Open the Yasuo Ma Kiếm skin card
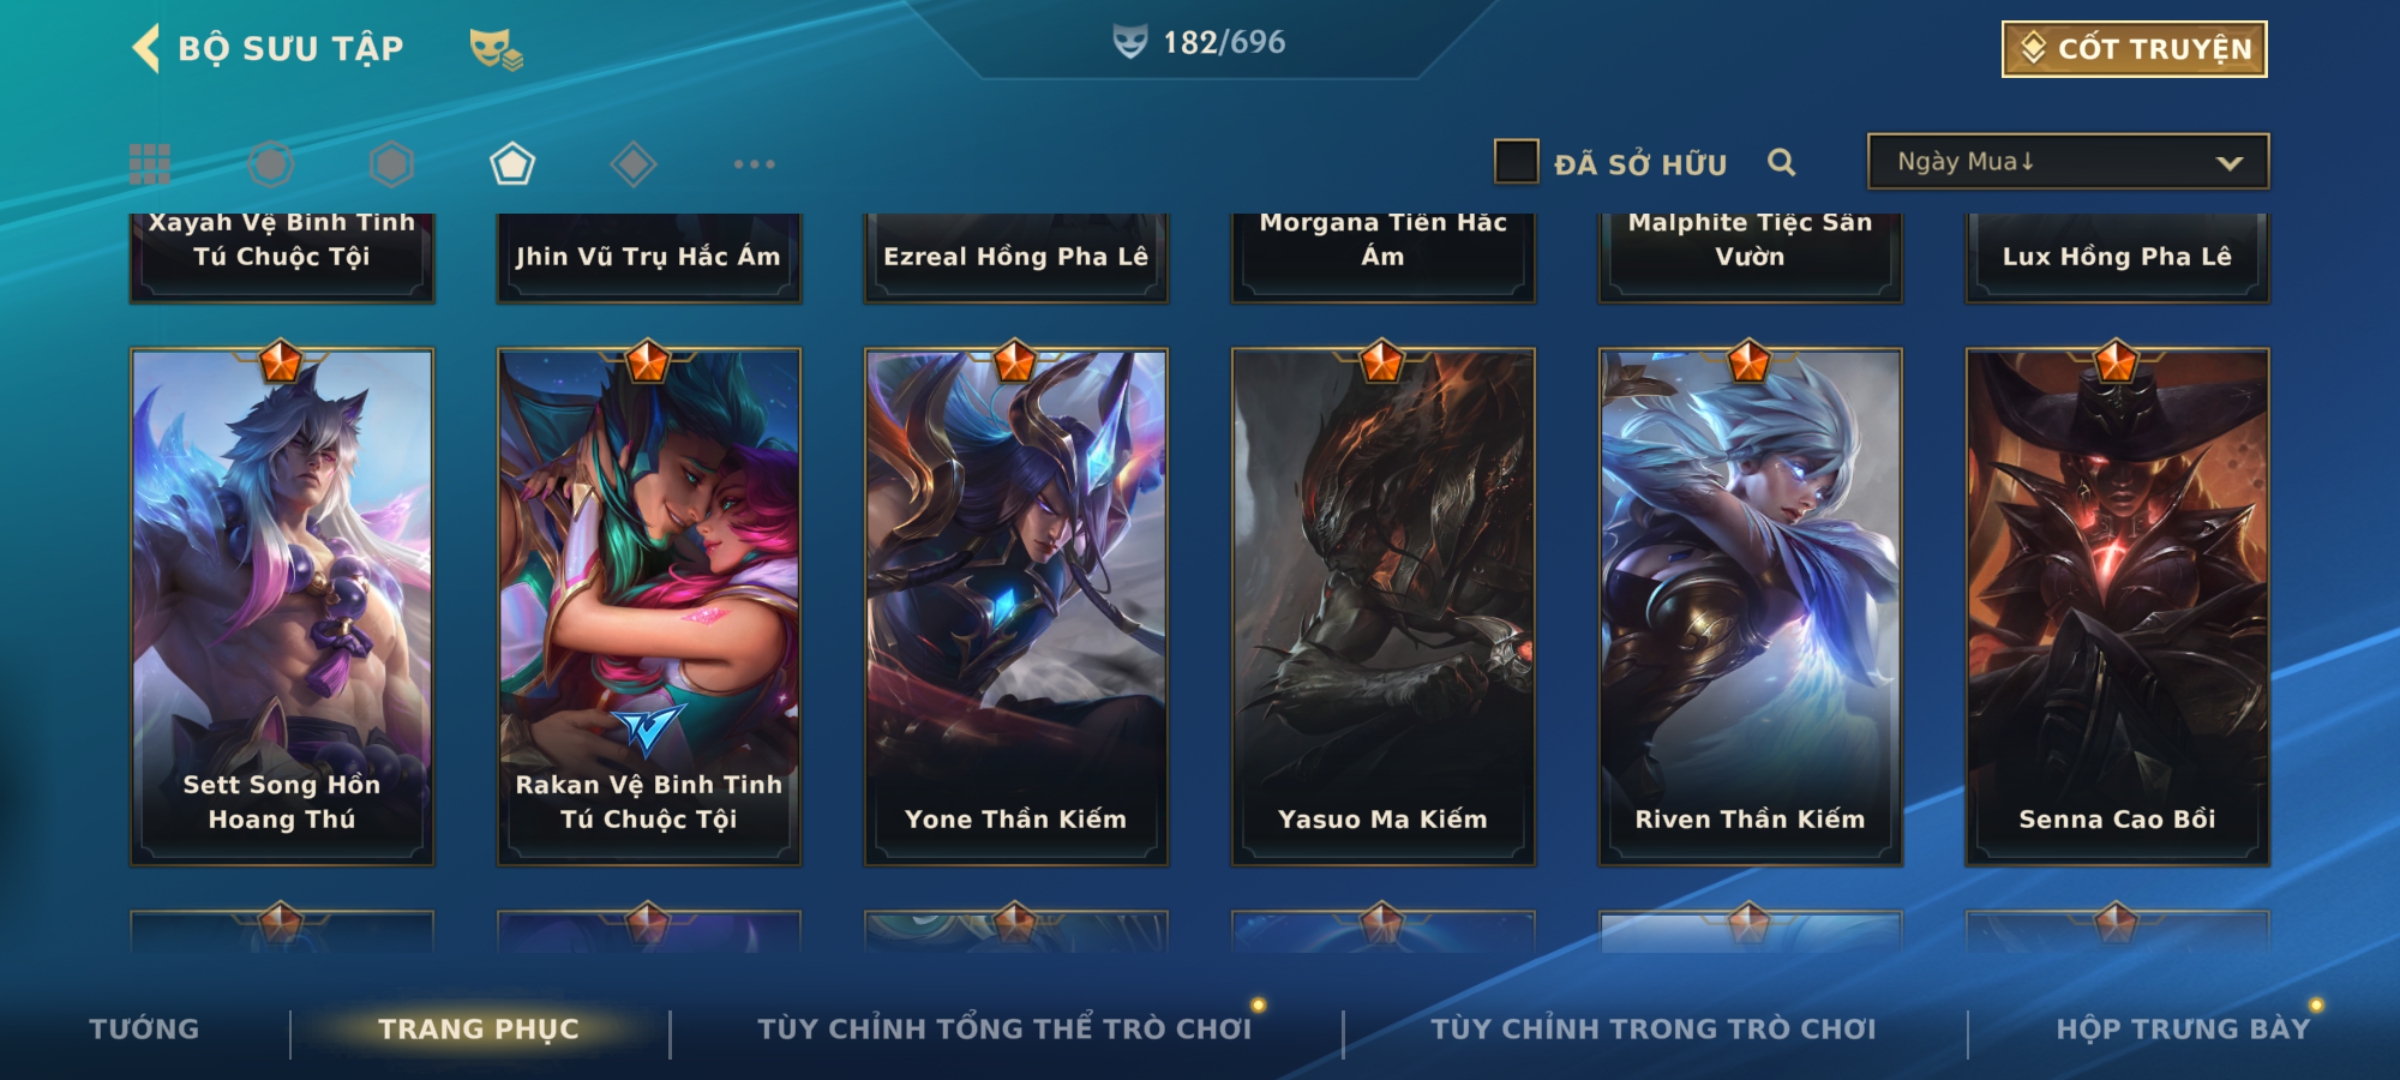This screenshot has height=1080, width=2400. pos(1383,606)
